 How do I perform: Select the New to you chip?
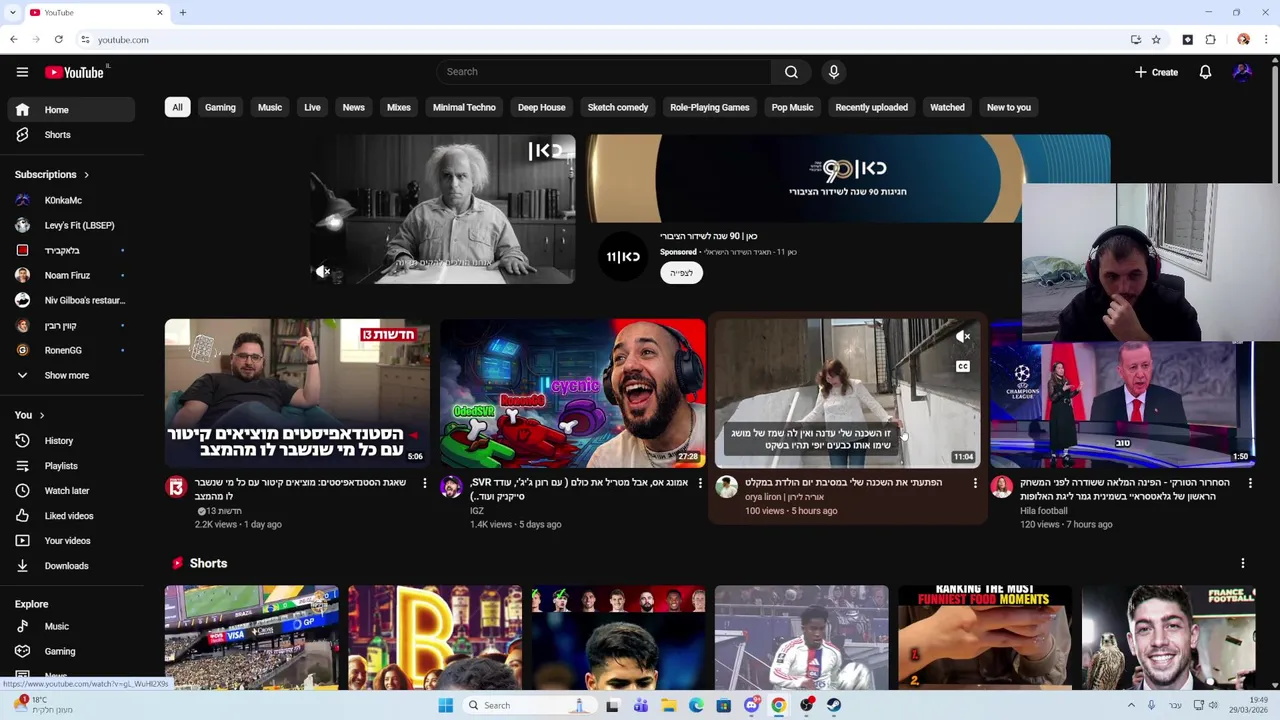pyautogui.click(x=1009, y=107)
